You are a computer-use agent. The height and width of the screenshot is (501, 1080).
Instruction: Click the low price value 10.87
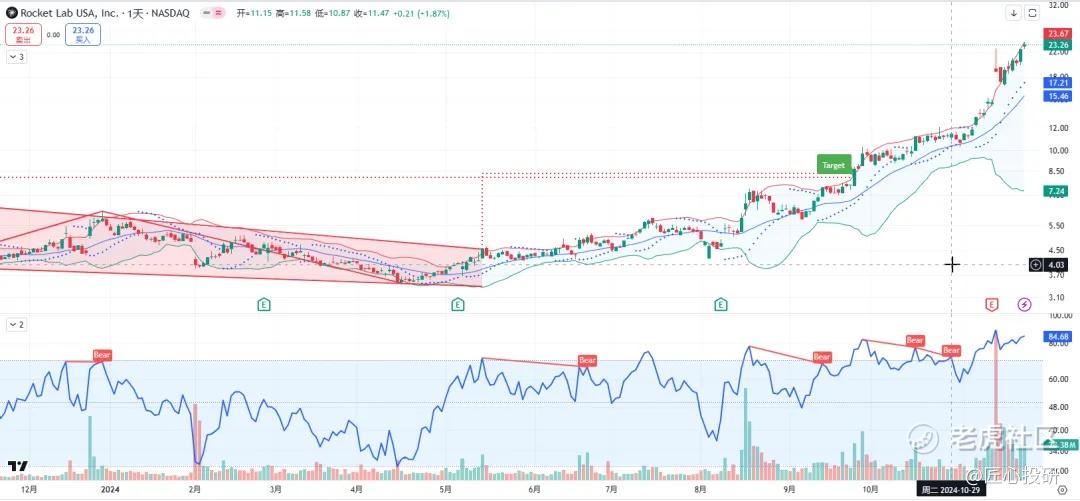[x=341, y=13]
